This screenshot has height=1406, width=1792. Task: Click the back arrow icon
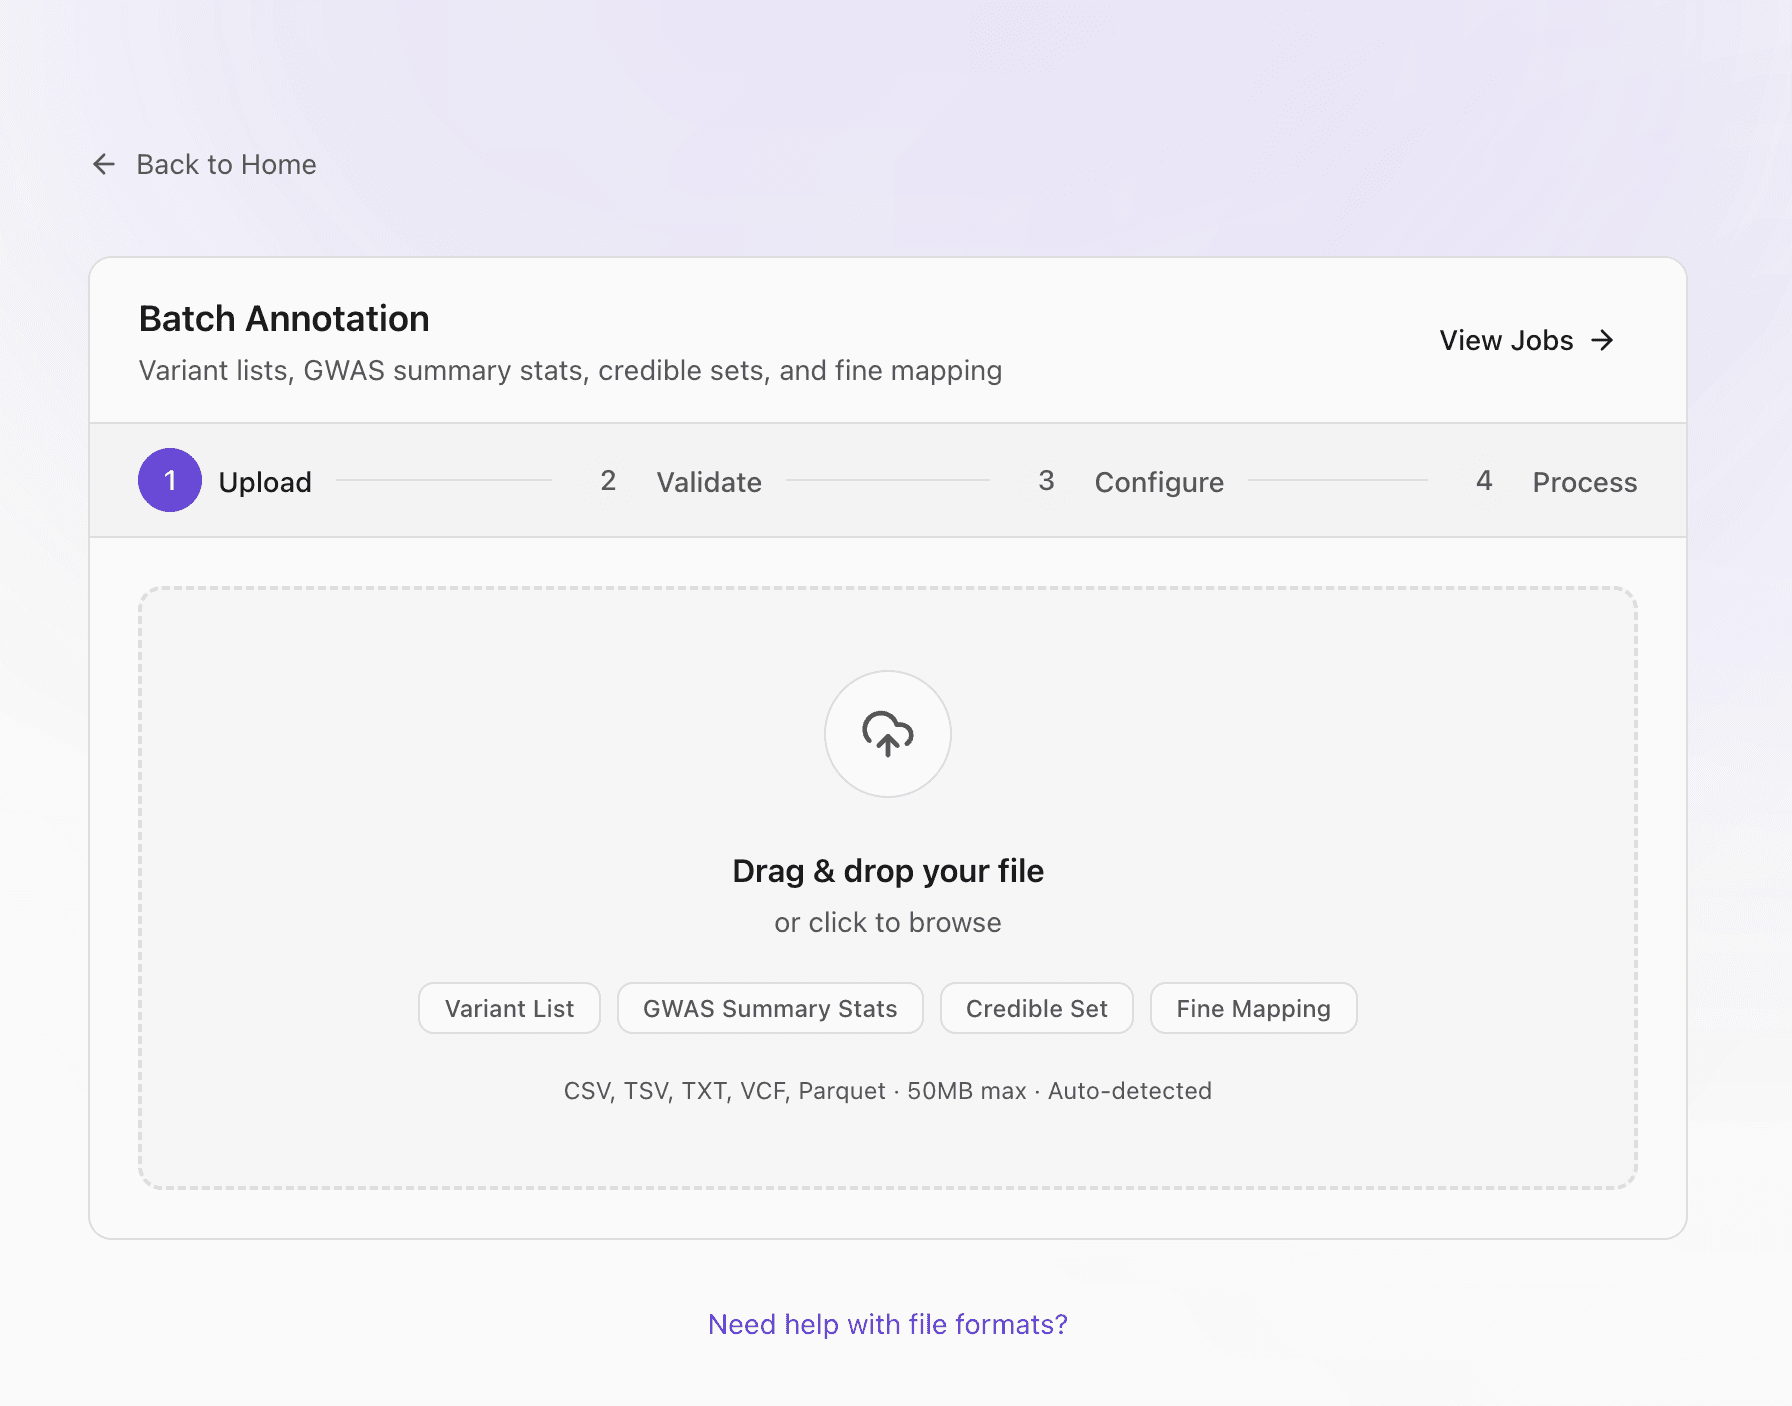coord(104,164)
